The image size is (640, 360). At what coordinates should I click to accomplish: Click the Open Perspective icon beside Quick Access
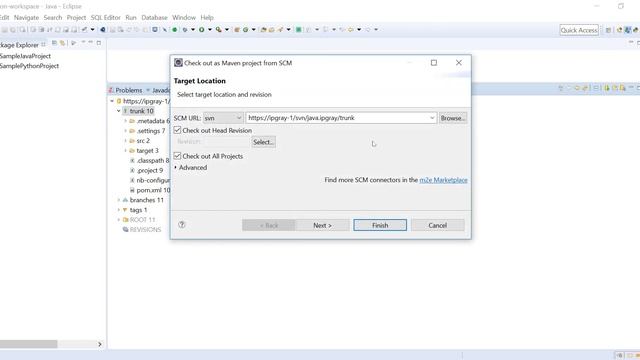609,30
